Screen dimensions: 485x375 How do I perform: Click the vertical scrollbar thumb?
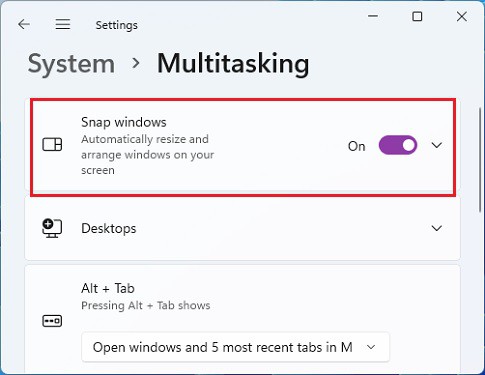click(480, 159)
